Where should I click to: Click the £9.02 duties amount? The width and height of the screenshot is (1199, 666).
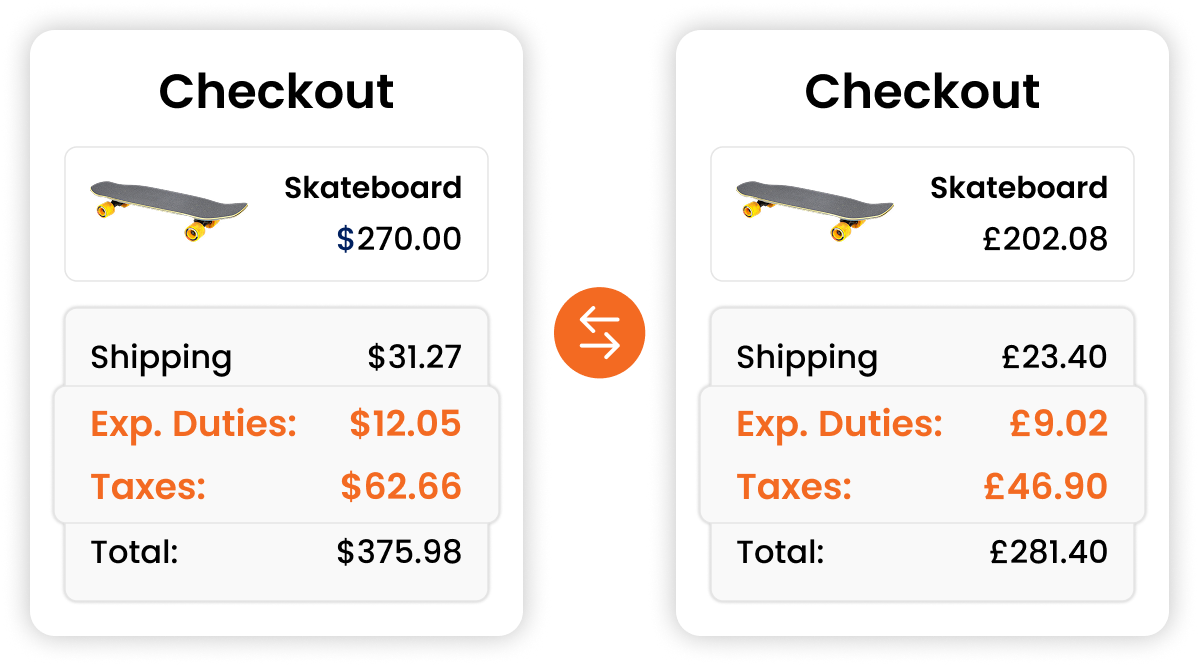pyautogui.click(x=1058, y=424)
